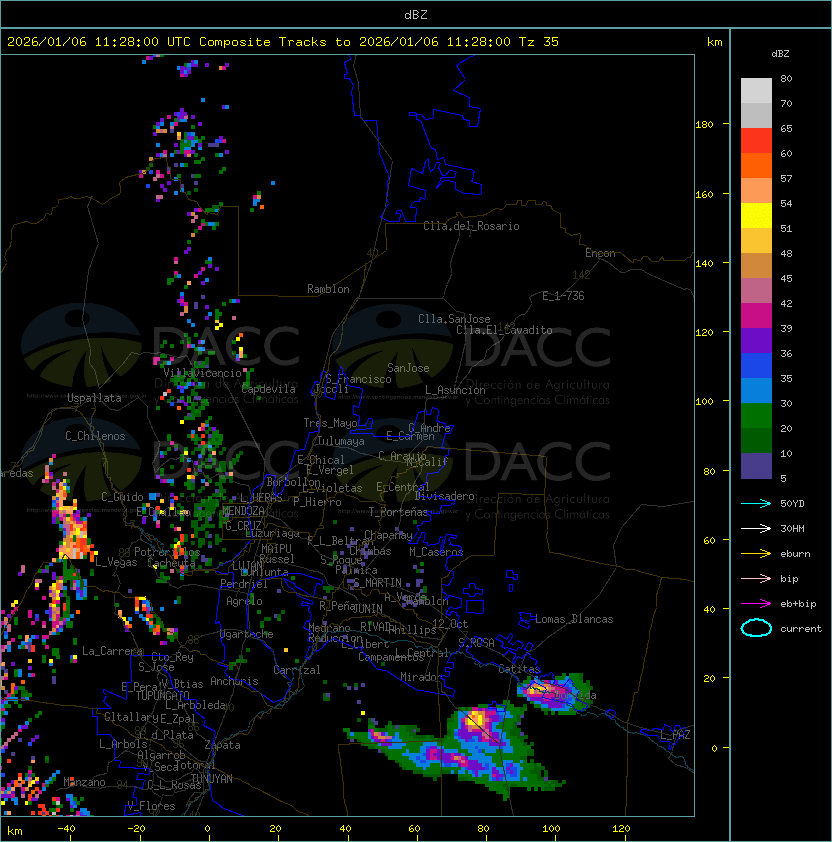Click the 'VillaVicencio' map label
Image resolution: width=832 pixels, height=842 pixels.
202,373
